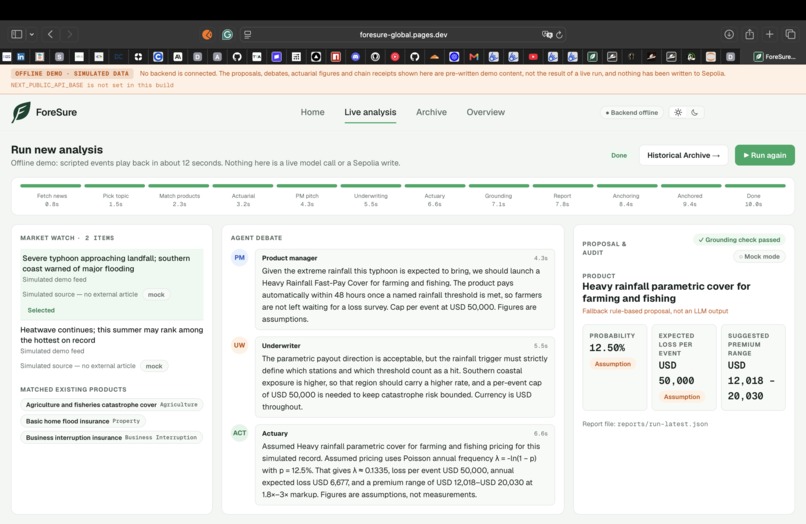This screenshot has height=524, width=806.
Task: Open the Overview nav tab
Action: click(486, 112)
